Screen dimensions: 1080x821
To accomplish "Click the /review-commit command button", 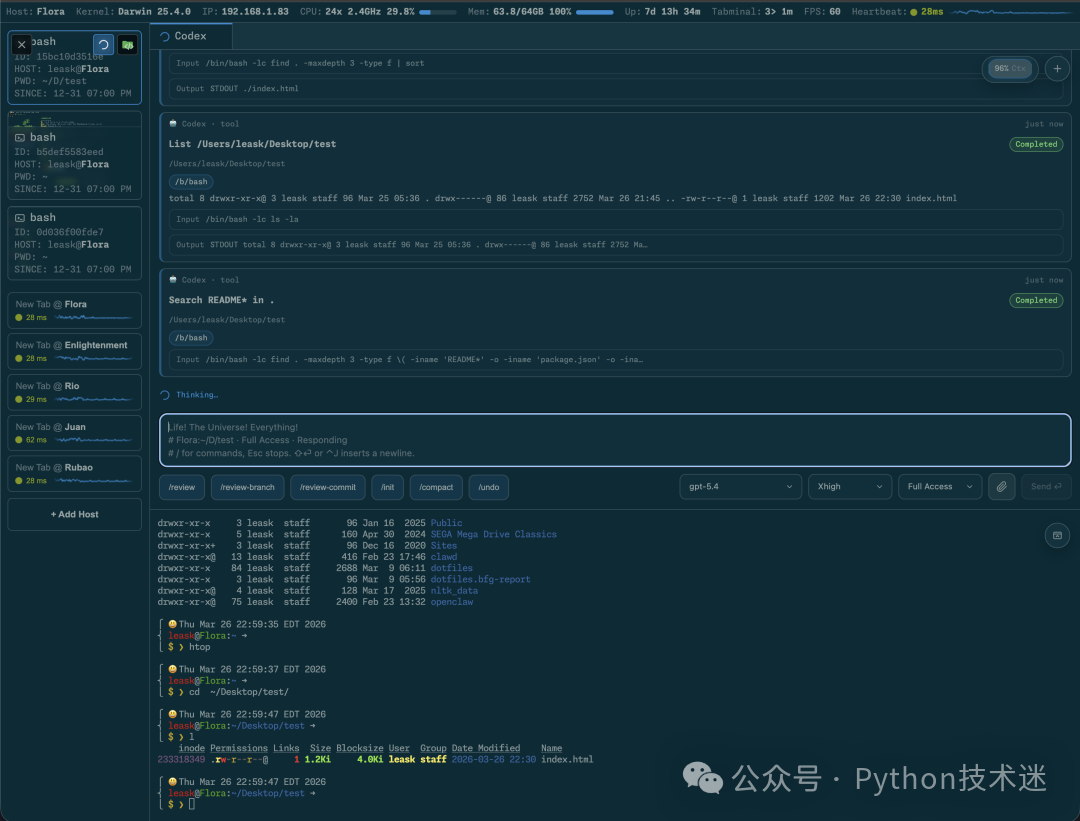I will tap(328, 487).
